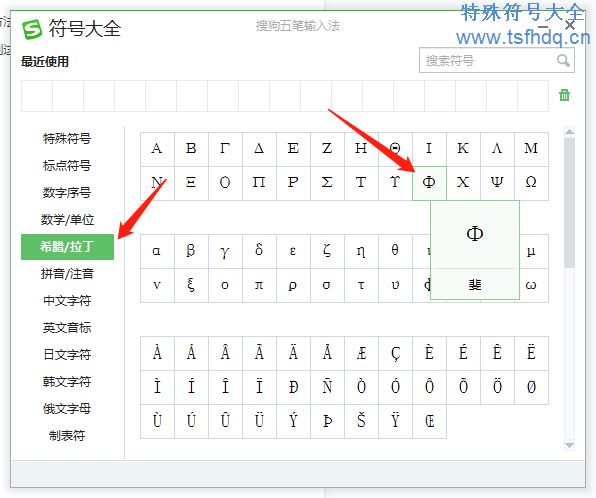Insert the lowercase sigma σ symbol
Viewport: 596px width, 498px height.
pos(327,285)
